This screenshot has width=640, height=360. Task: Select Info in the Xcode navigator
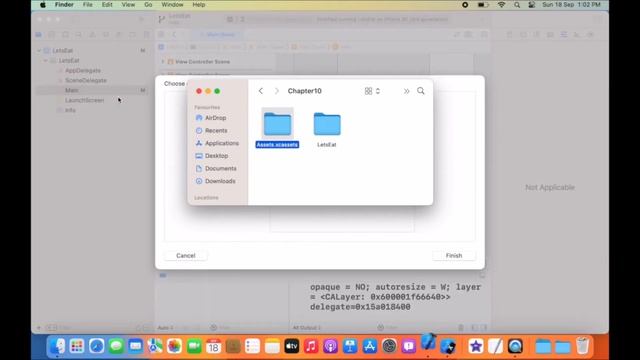[x=70, y=110]
